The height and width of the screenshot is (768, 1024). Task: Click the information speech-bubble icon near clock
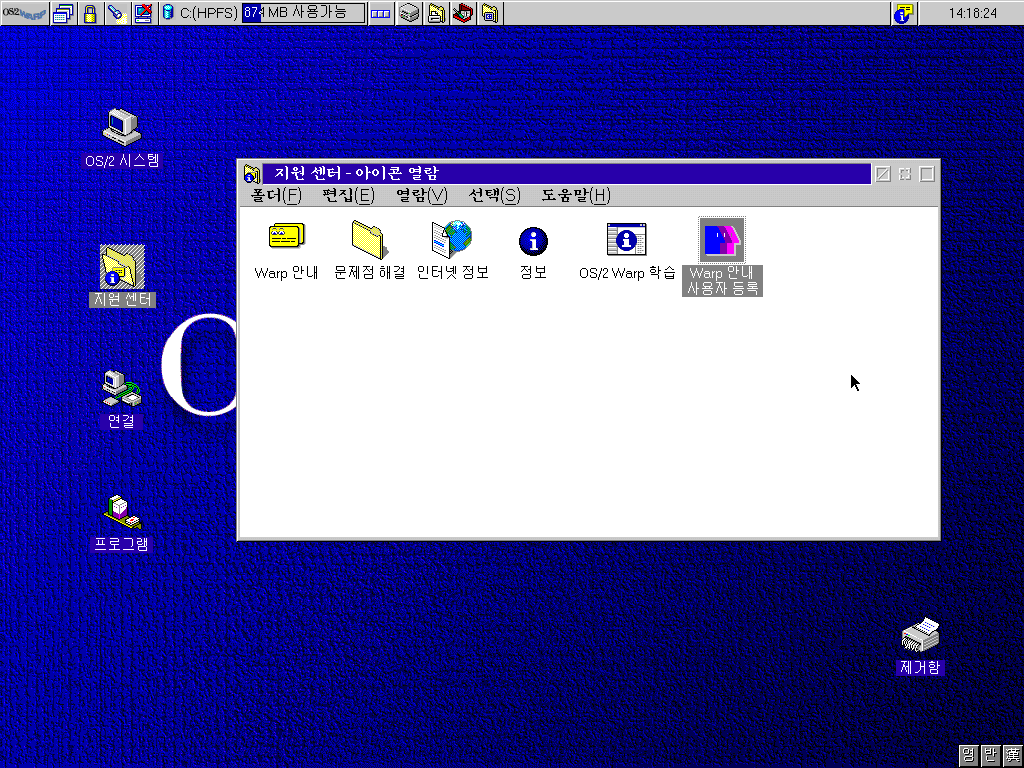(904, 13)
